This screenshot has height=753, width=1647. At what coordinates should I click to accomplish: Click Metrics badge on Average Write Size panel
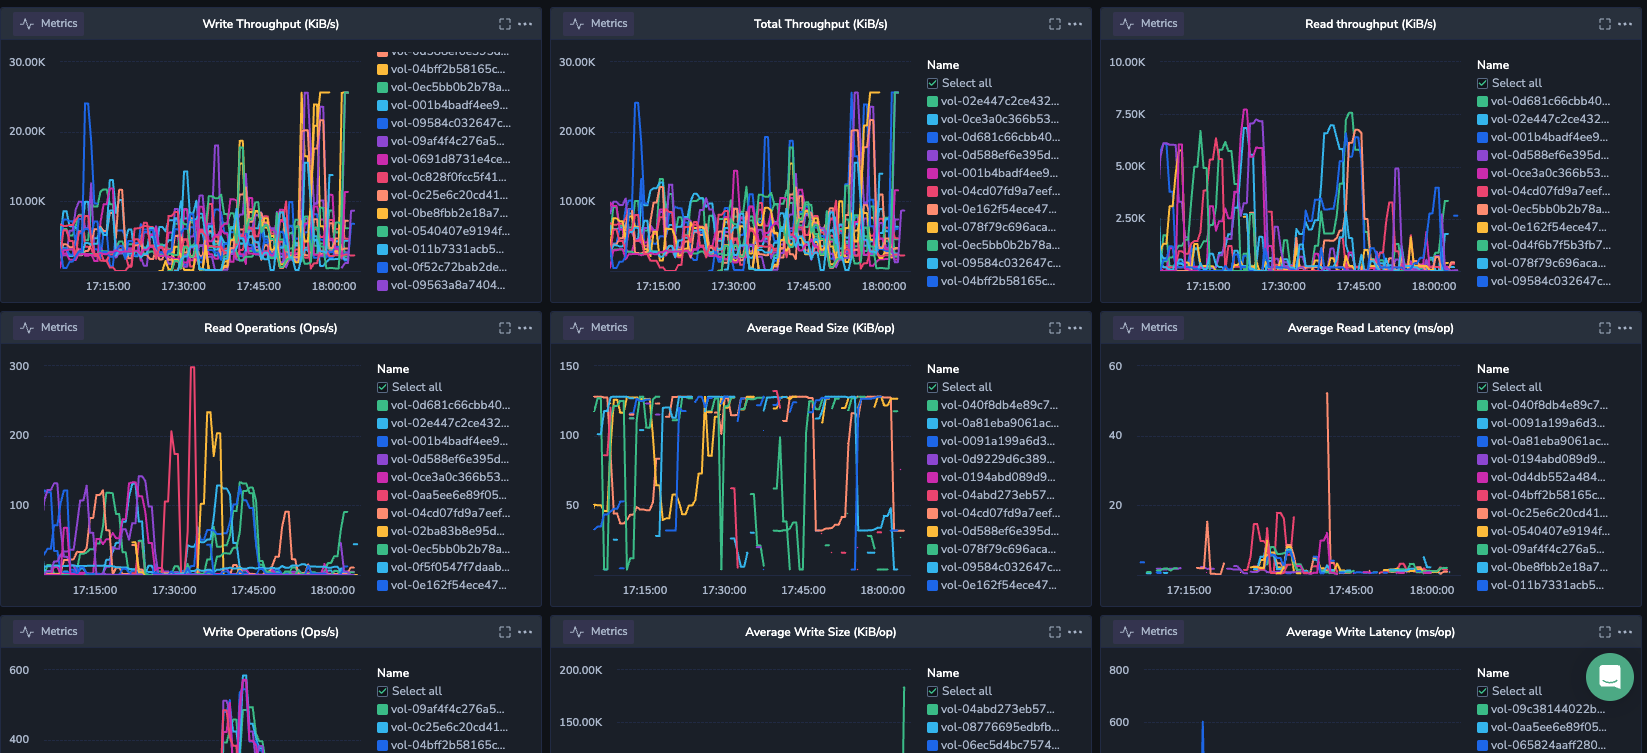[x=598, y=632]
